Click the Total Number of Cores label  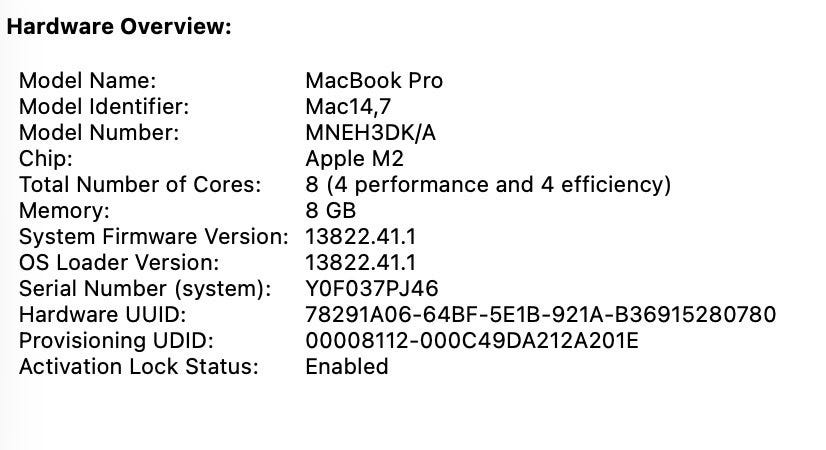140,184
